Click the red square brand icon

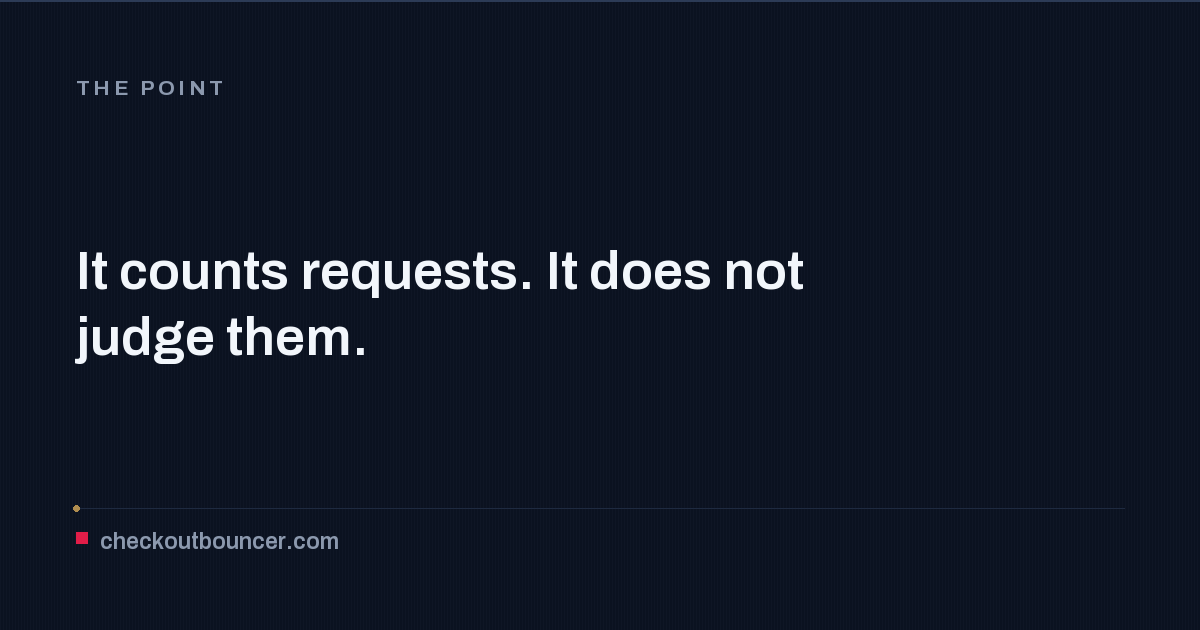click(x=82, y=538)
